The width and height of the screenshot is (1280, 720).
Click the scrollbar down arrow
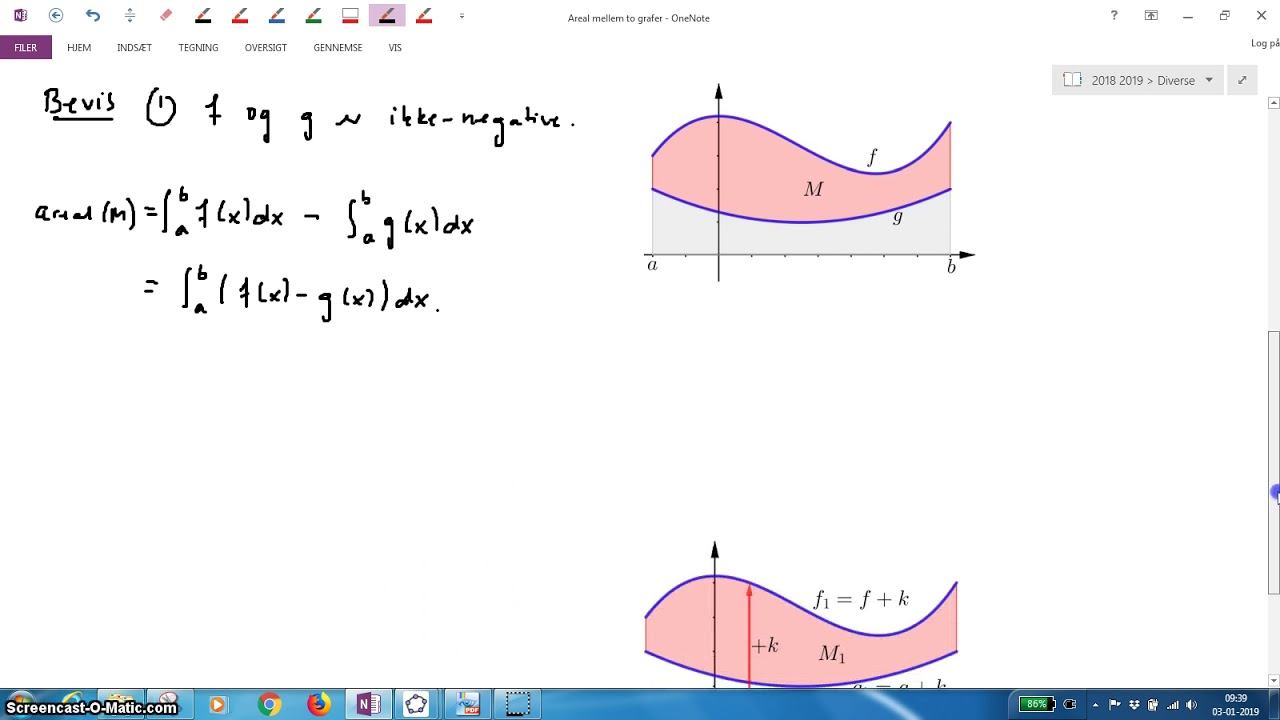click(1274, 682)
